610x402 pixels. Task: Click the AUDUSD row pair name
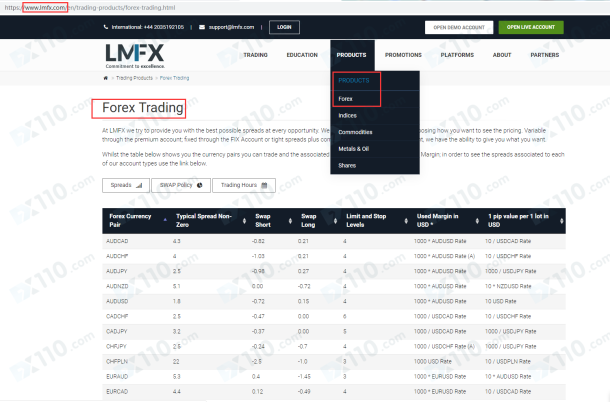click(117, 302)
